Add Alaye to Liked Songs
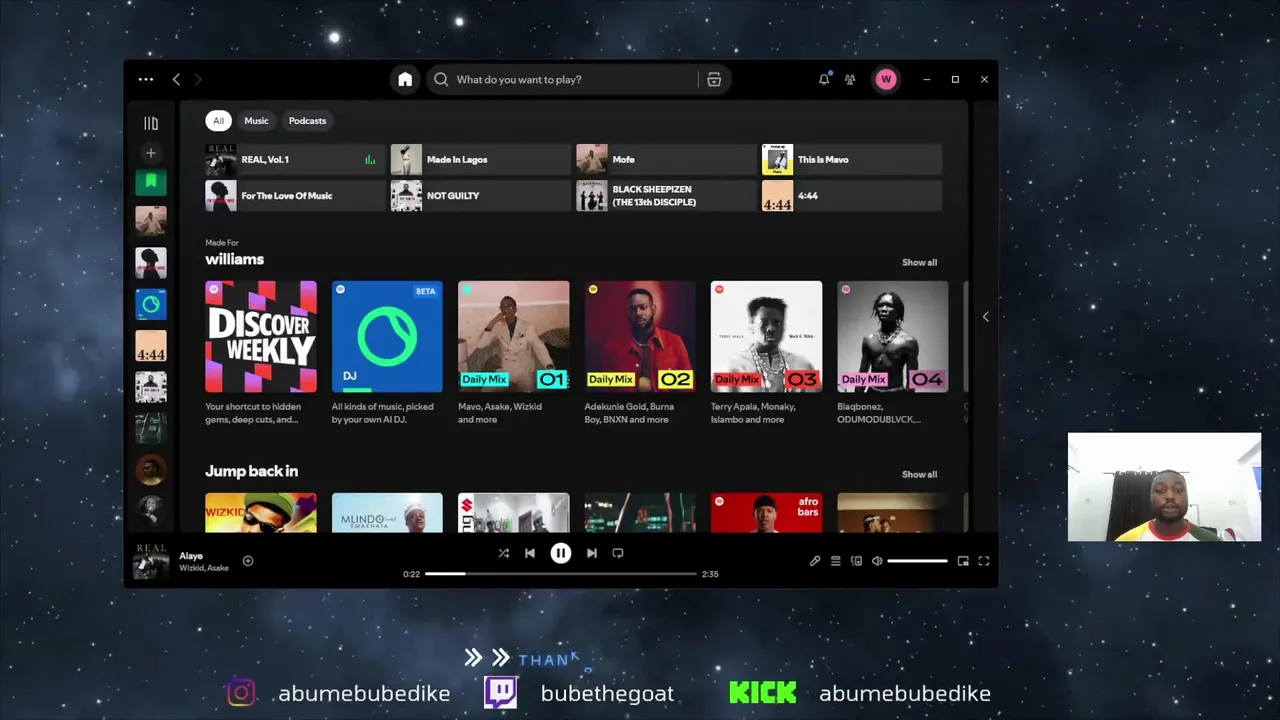 pyautogui.click(x=248, y=561)
